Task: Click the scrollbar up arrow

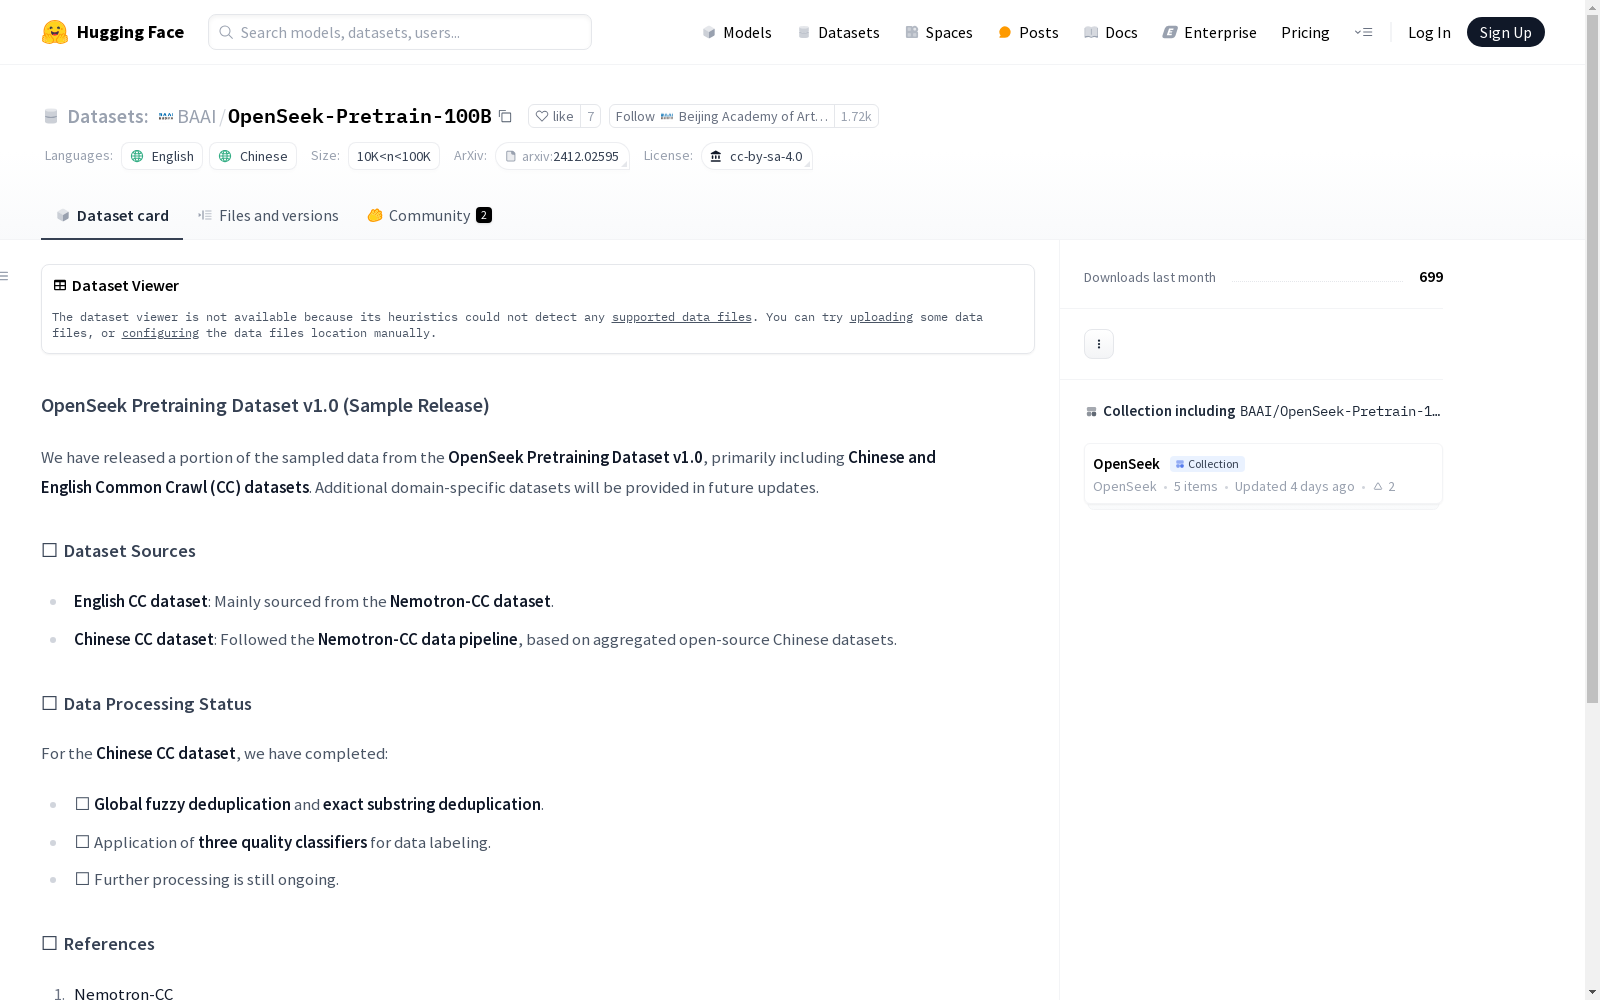Action: 1592,7
